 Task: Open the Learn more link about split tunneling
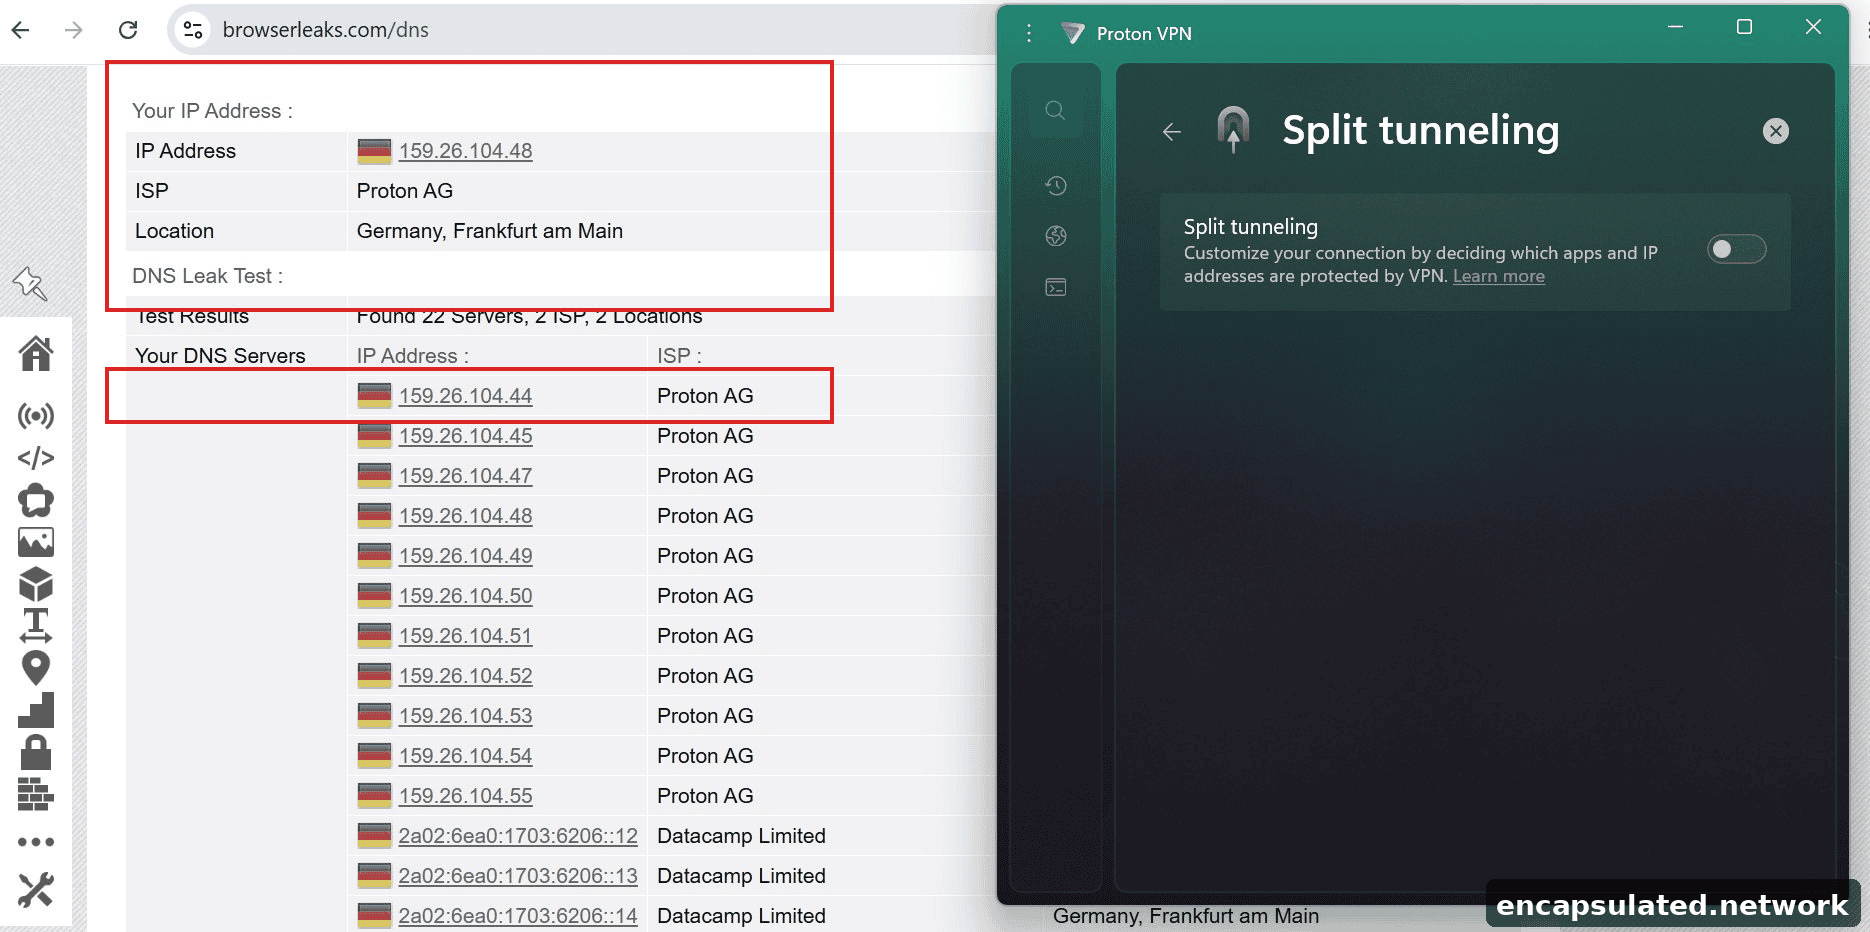1498,276
